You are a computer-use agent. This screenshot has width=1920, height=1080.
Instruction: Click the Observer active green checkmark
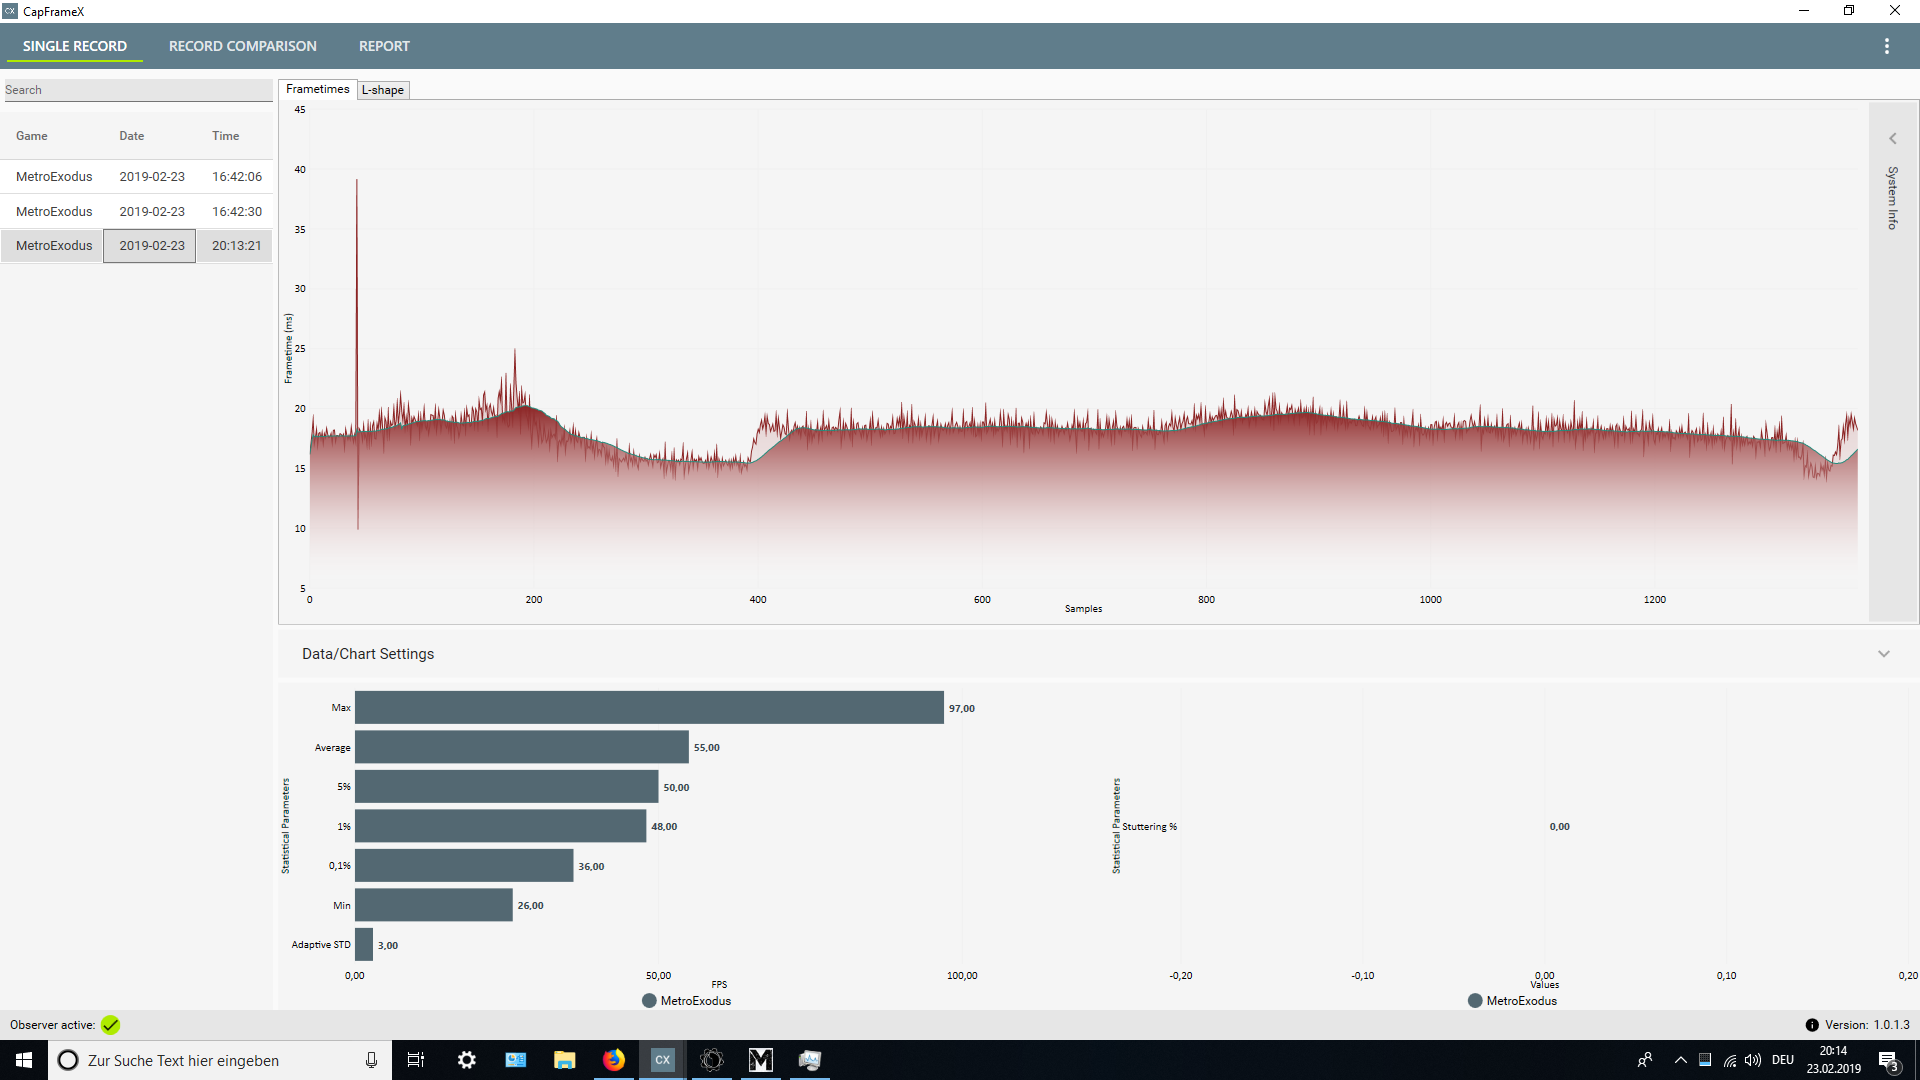coord(110,1025)
